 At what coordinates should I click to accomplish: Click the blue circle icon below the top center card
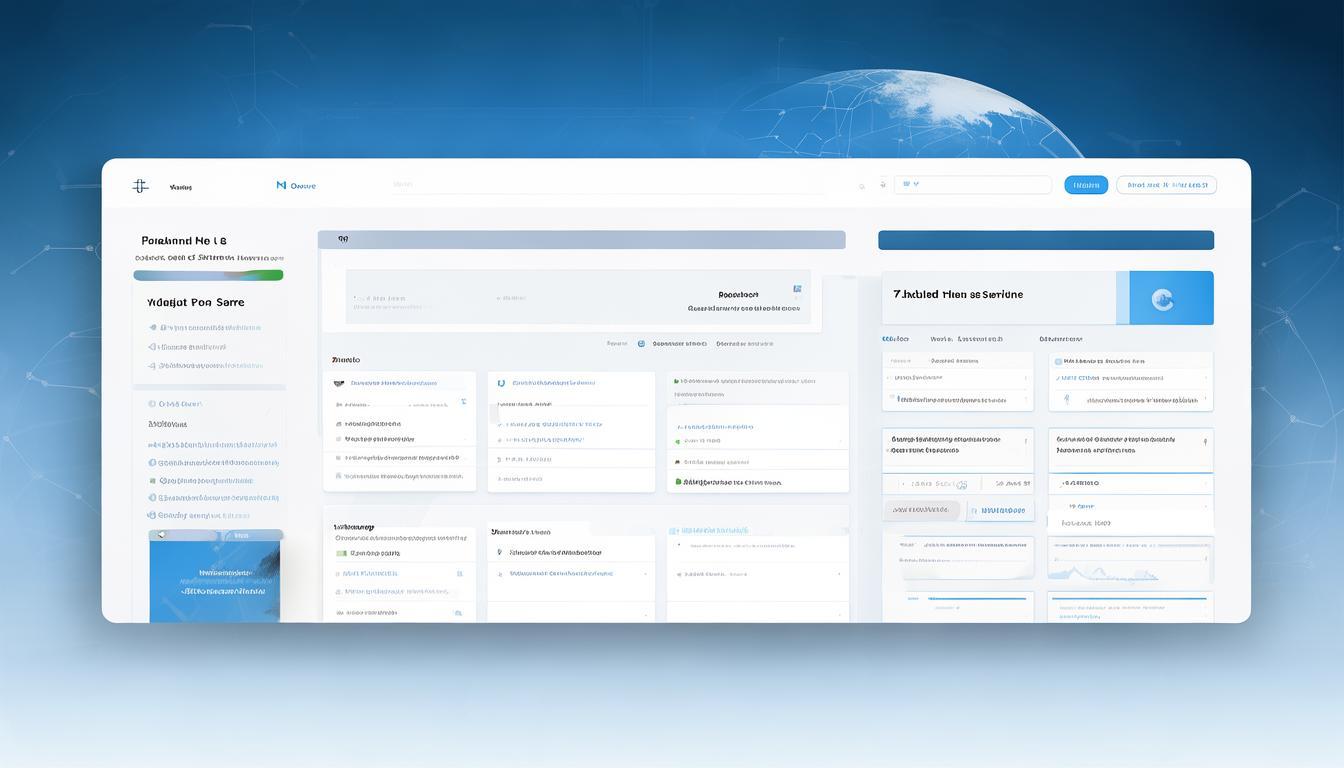[641, 343]
